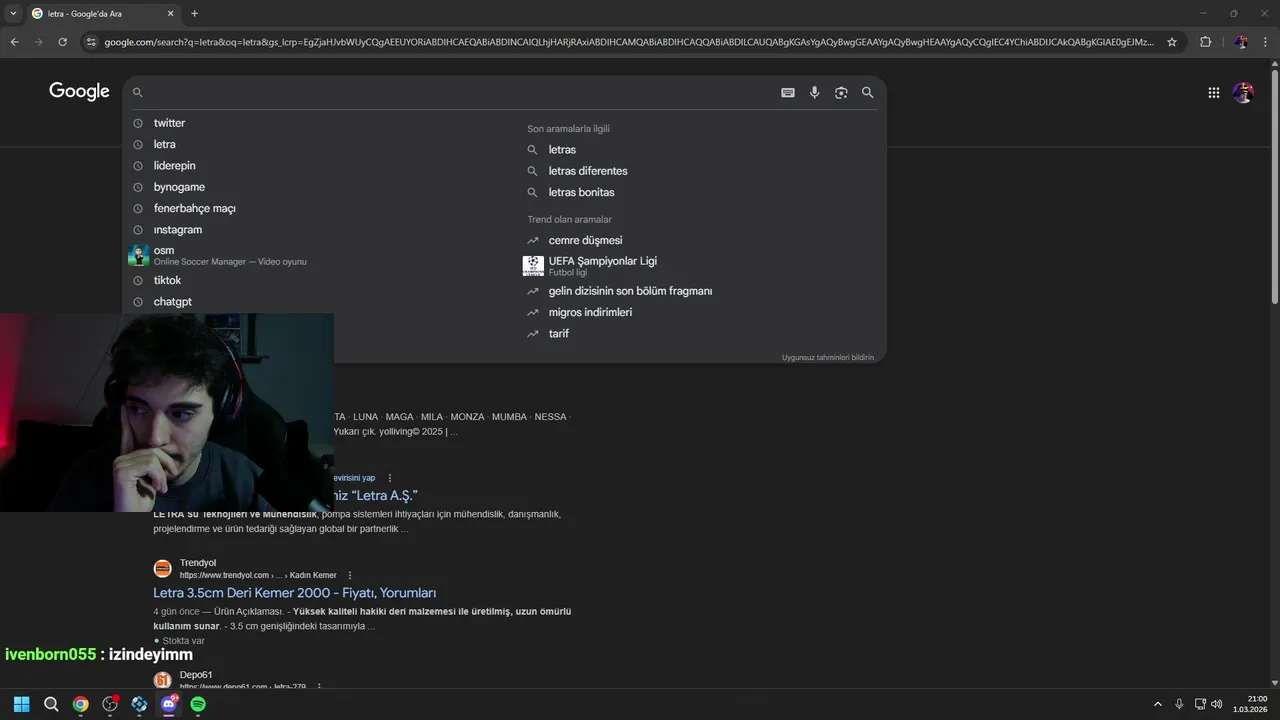This screenshot has height=720, width=1280.
Task: Open Letra A.Ş. result three-dot menu
Action: coord(390,478)
